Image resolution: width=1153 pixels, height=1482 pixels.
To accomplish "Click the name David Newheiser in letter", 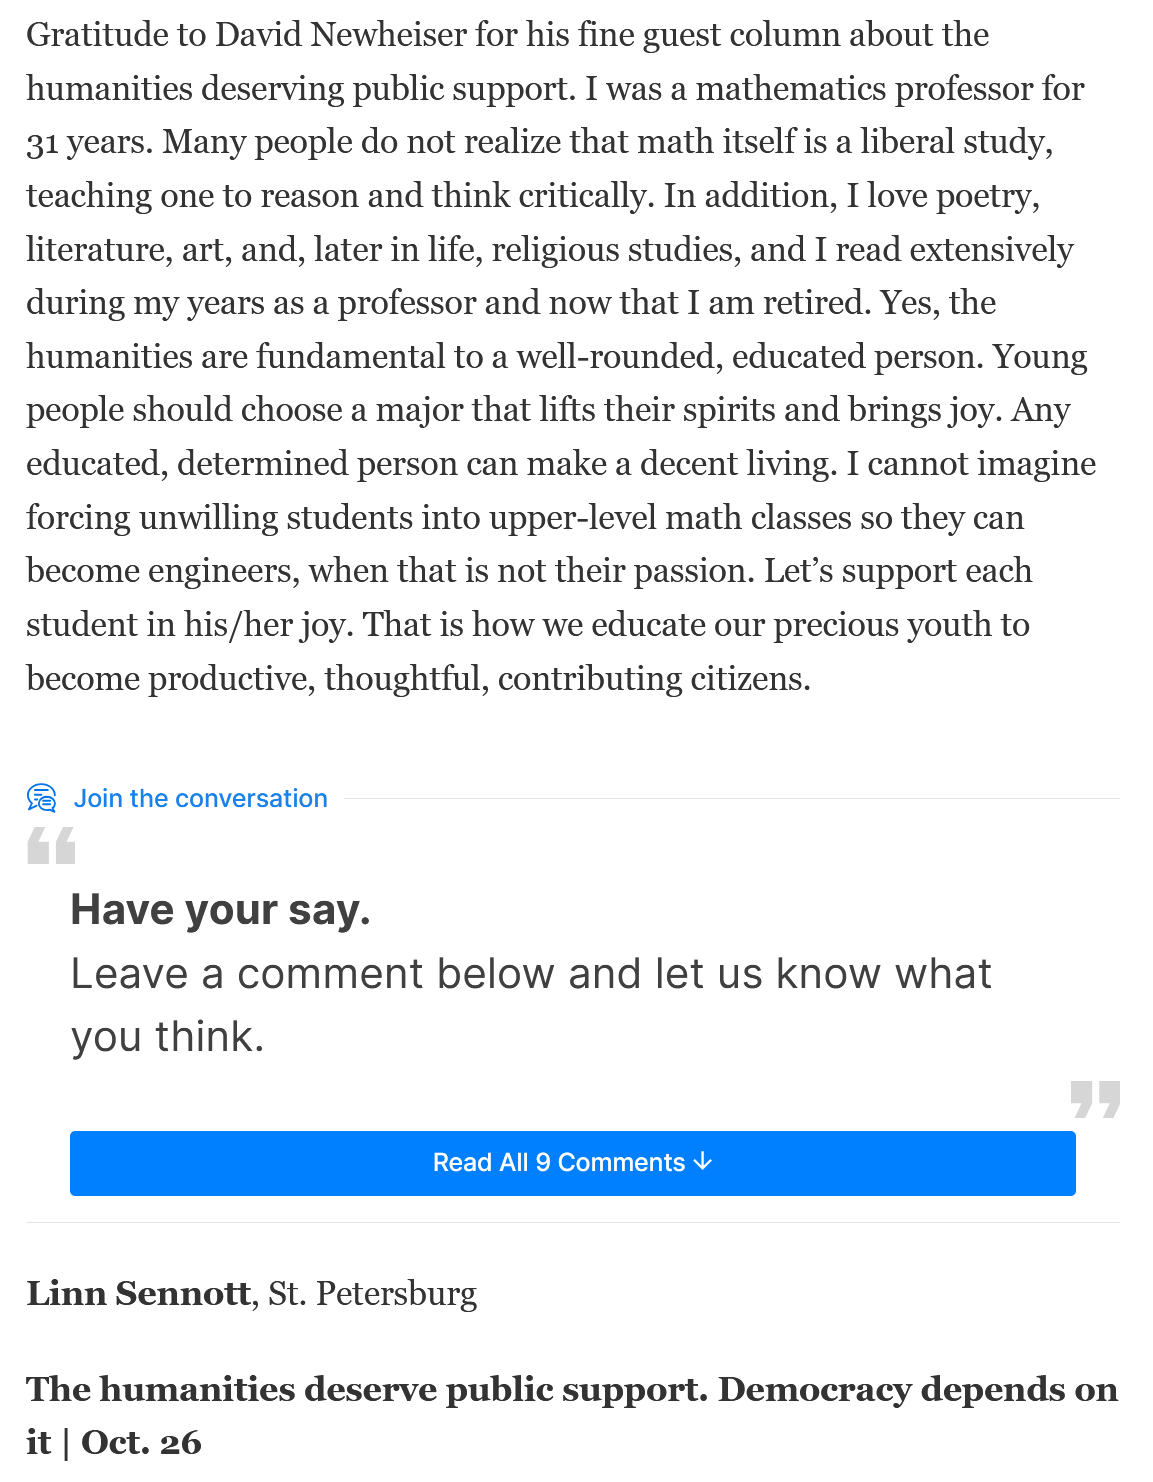I will [x=341, y=35].
